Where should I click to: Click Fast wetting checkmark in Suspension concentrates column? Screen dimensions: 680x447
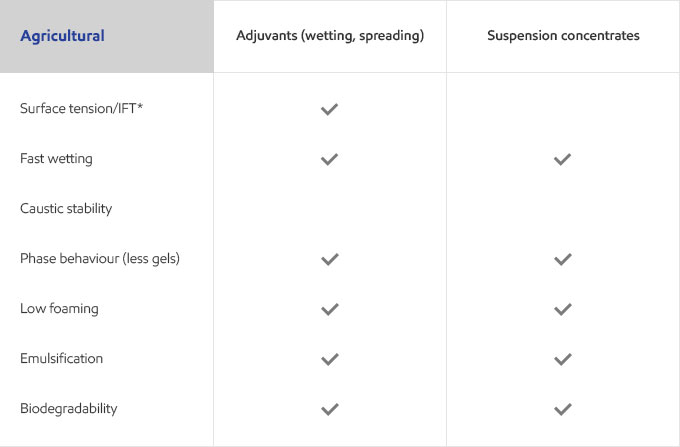562,159
